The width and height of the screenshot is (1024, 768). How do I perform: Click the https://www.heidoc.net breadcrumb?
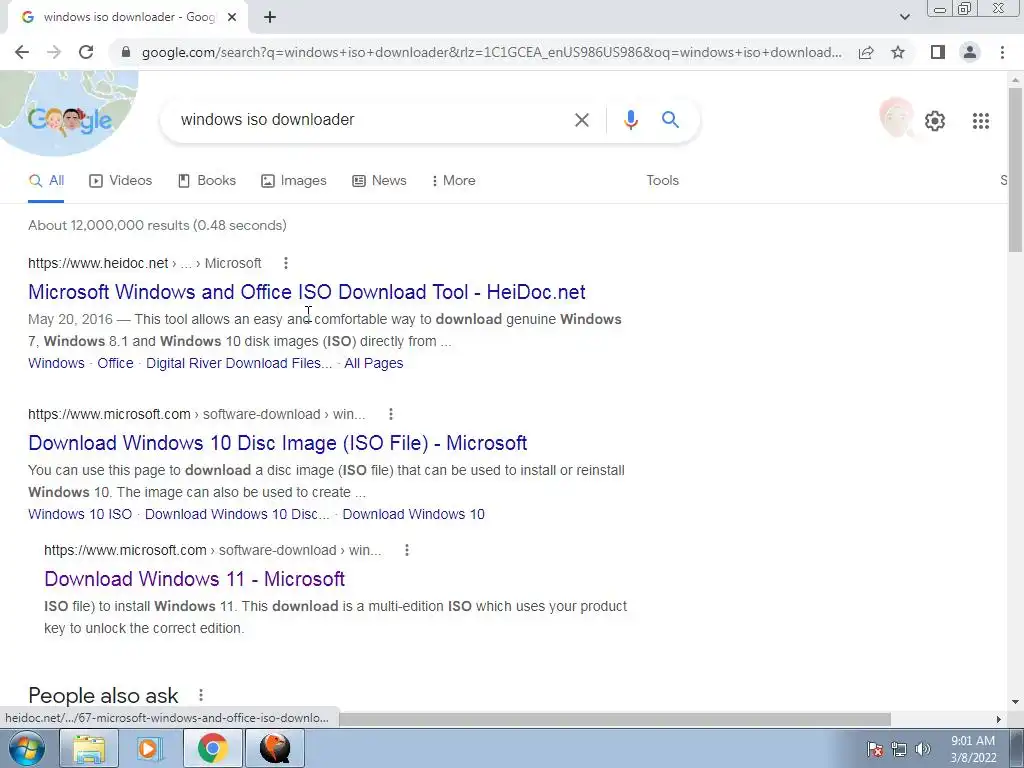tap(98, 263)
